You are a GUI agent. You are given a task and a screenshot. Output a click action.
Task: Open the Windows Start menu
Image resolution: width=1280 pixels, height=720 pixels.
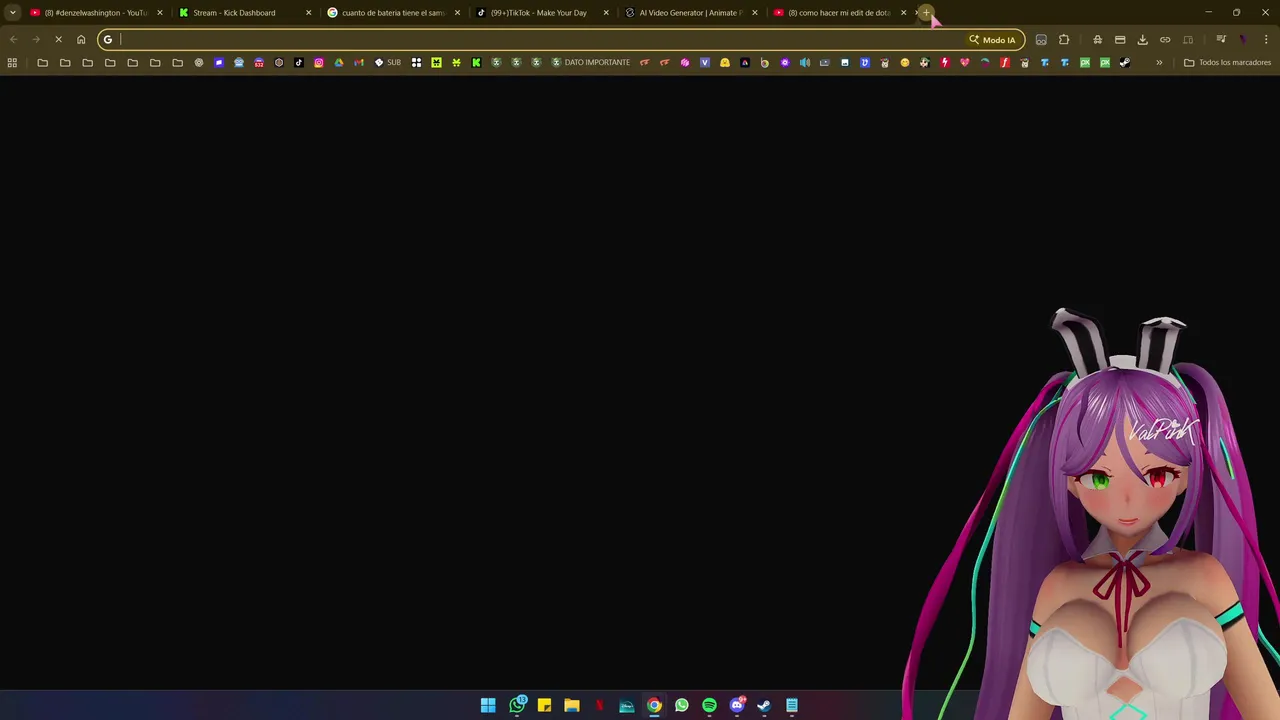pyautogui.click(x=488, y=706)
